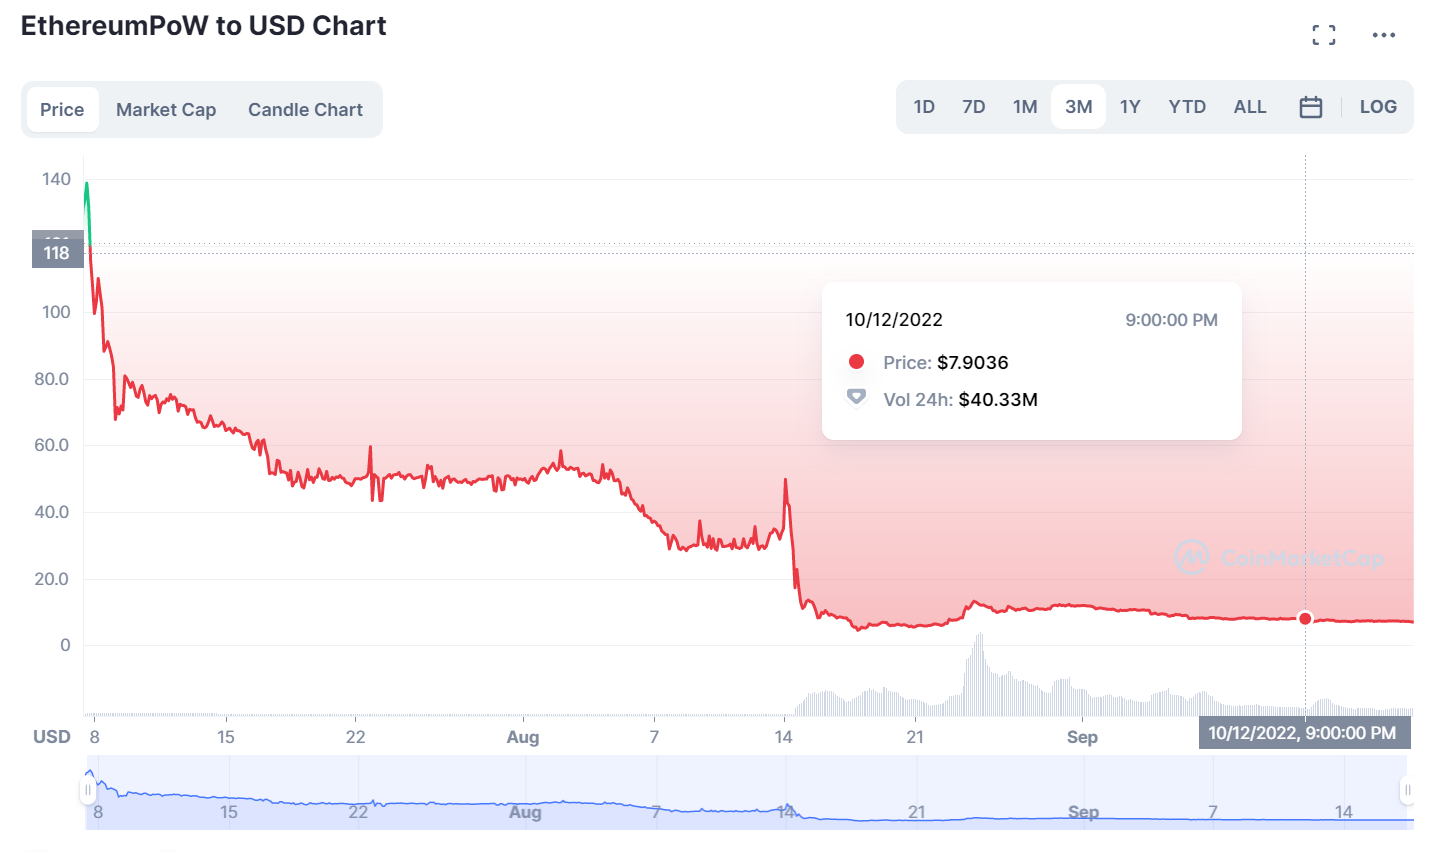The height and width of the screenshot is (852, 1436).
Task: Click the Aug label on the x-axis
Action: [x=523, y=737]
